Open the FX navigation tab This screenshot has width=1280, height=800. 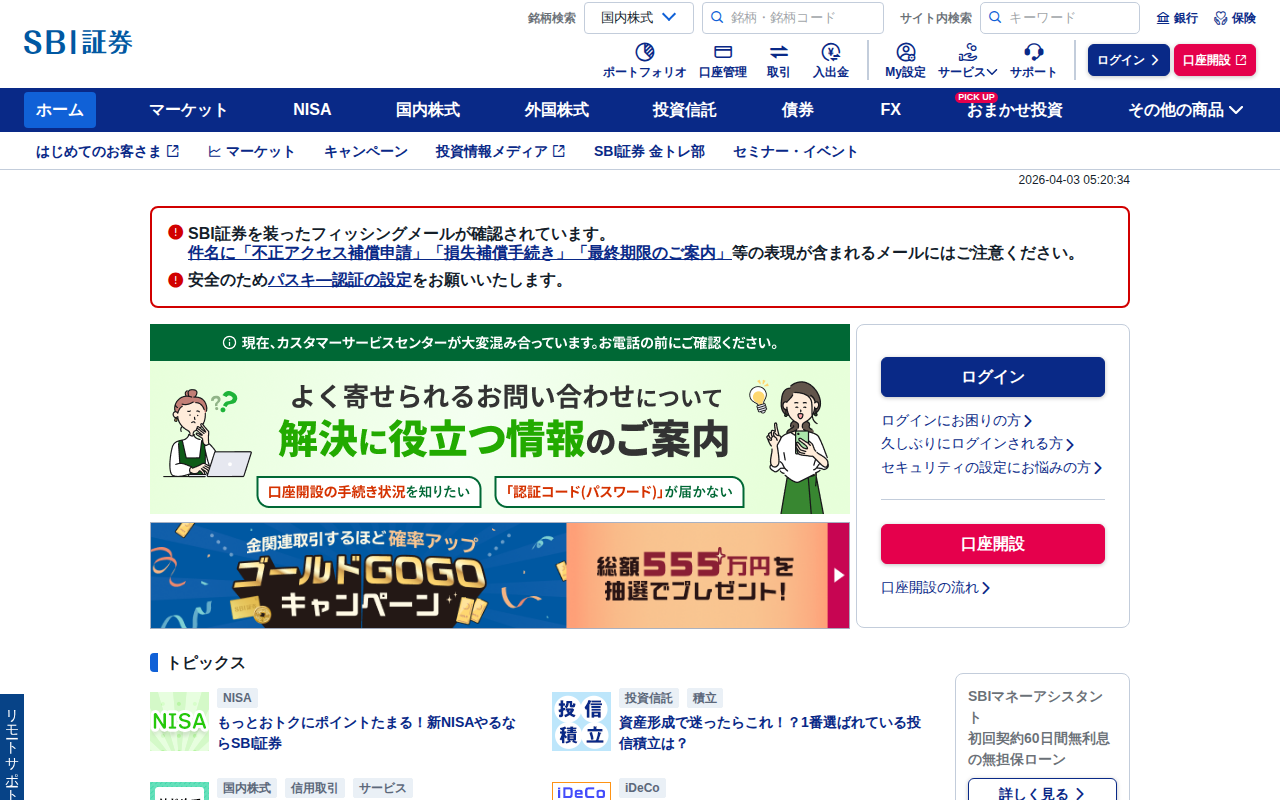(x=891, y=110)
